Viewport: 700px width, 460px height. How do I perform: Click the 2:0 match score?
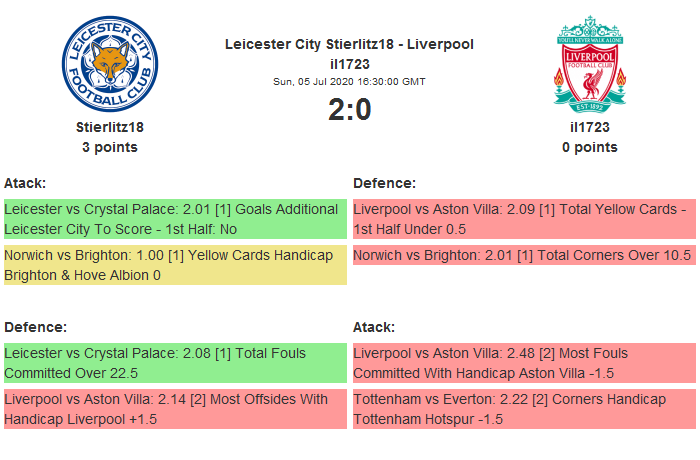coord(349,110)
